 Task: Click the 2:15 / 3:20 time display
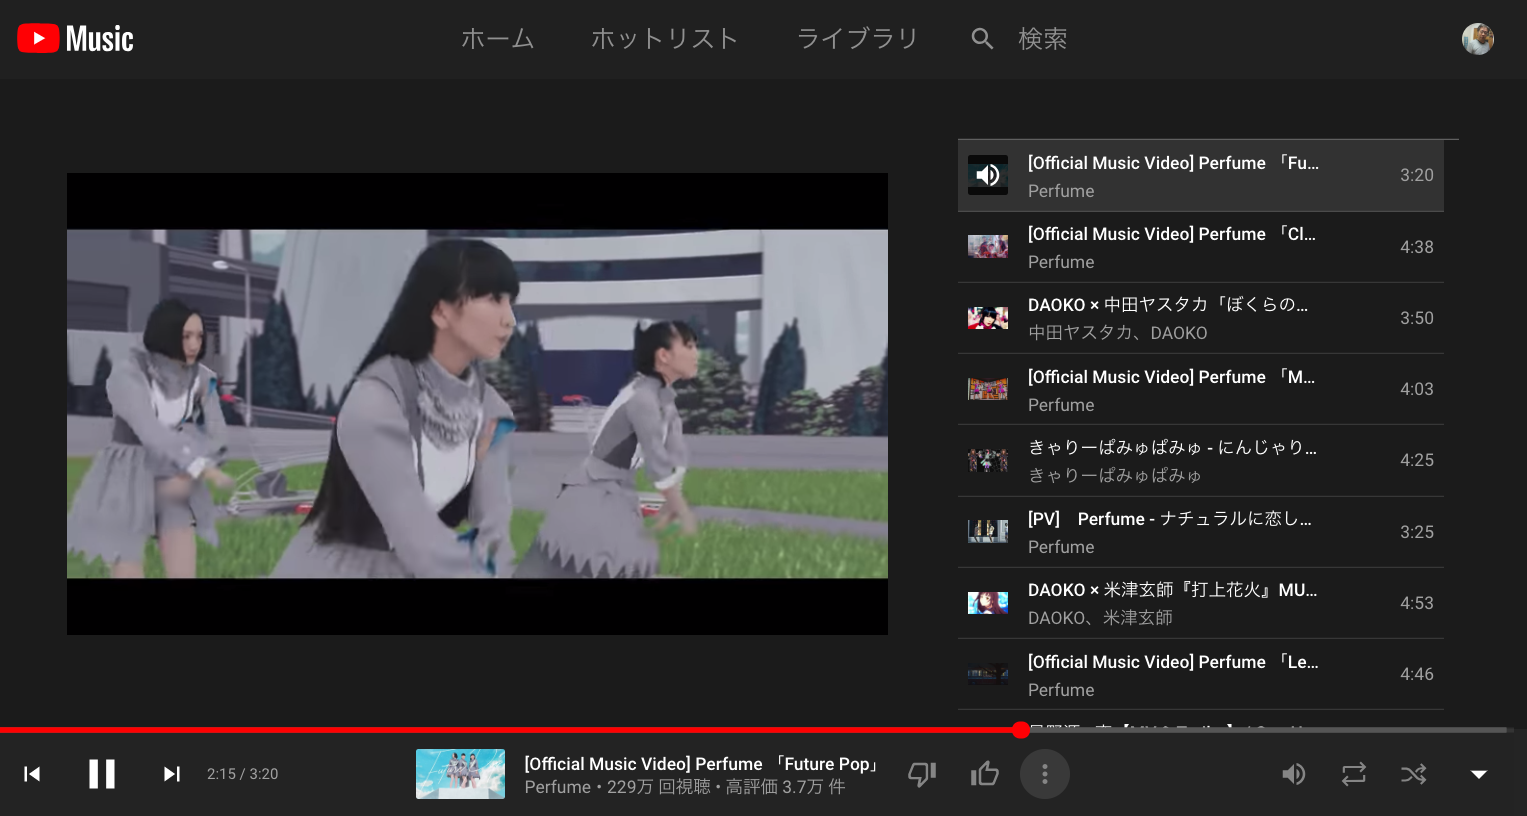pyautogui.click(x=243, y=774)
